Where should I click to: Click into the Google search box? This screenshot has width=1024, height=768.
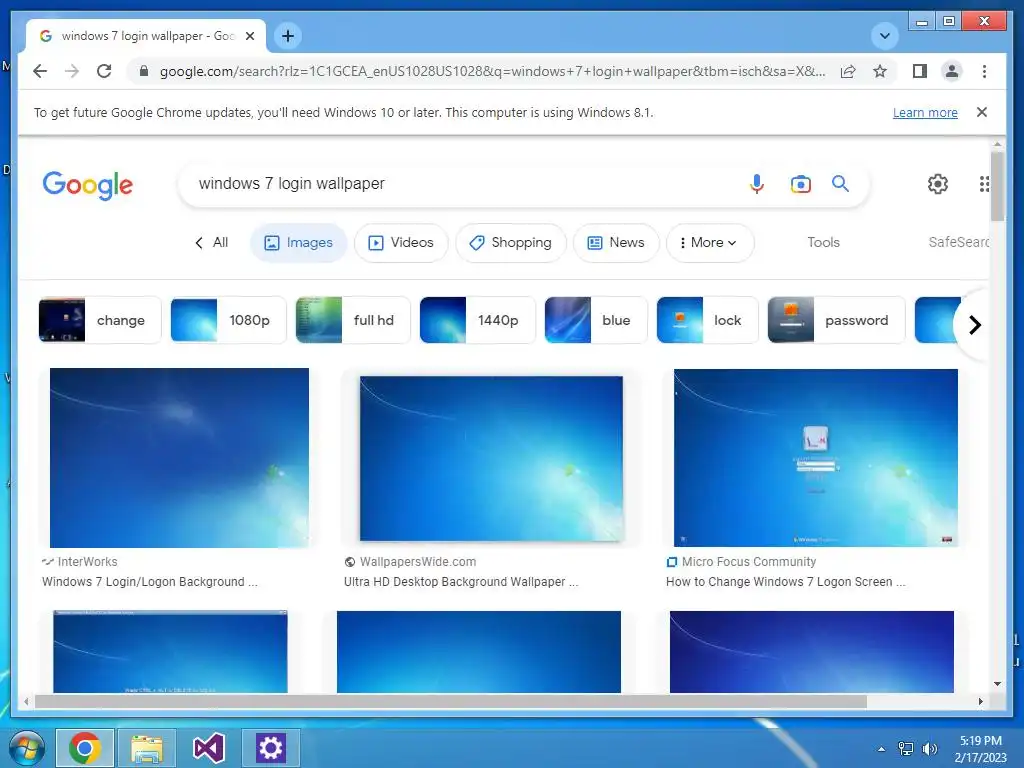(457, 184)
